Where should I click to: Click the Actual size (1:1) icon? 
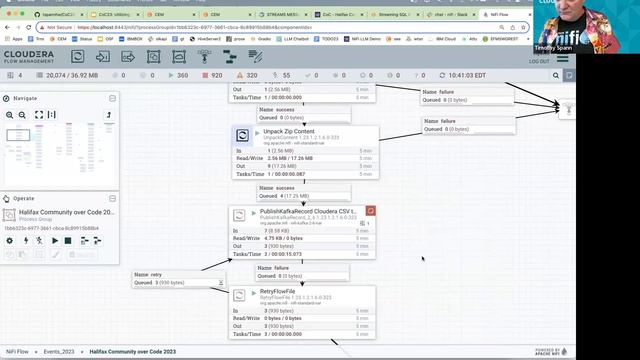tap(51, 115)
